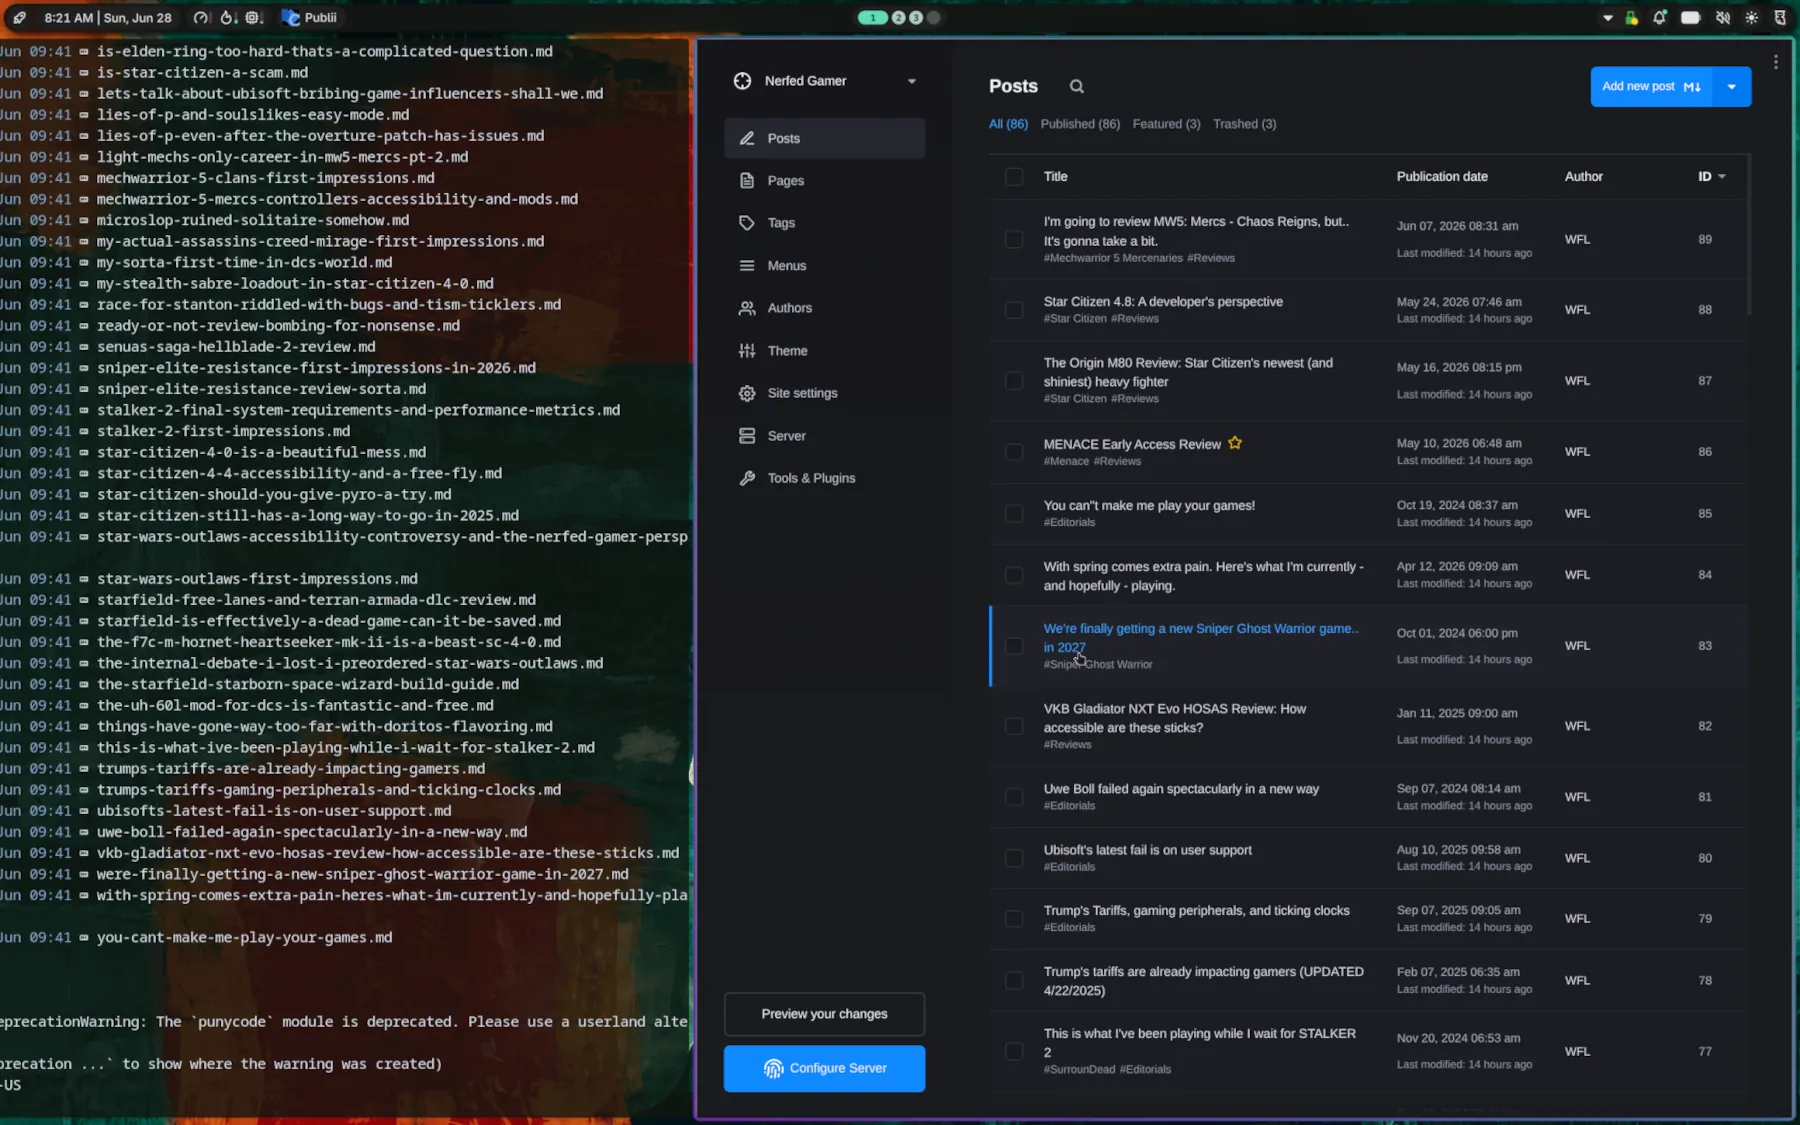Toggle the select-all checkbox in the table header
The image size is (1800, 1125).
[1014, 177]
